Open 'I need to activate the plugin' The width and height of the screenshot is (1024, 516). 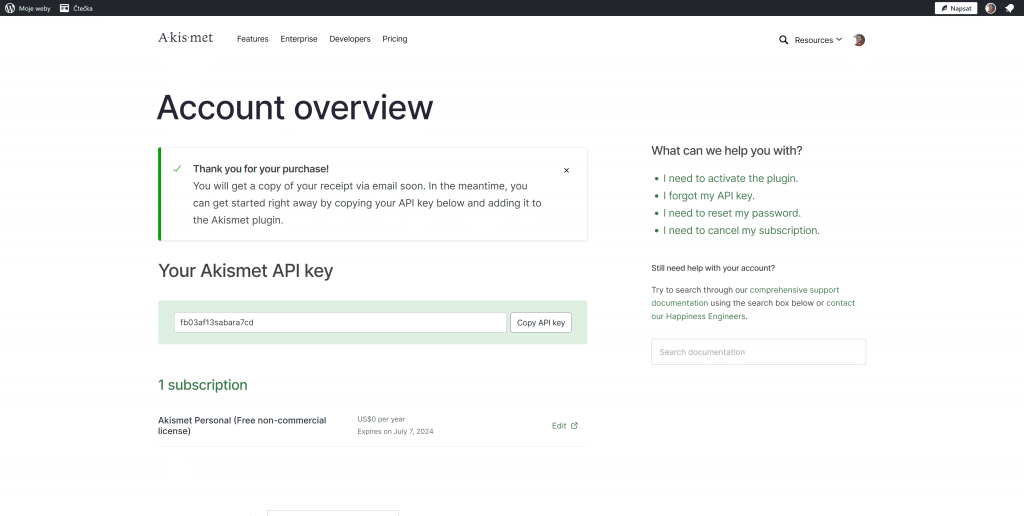[730, 178]
